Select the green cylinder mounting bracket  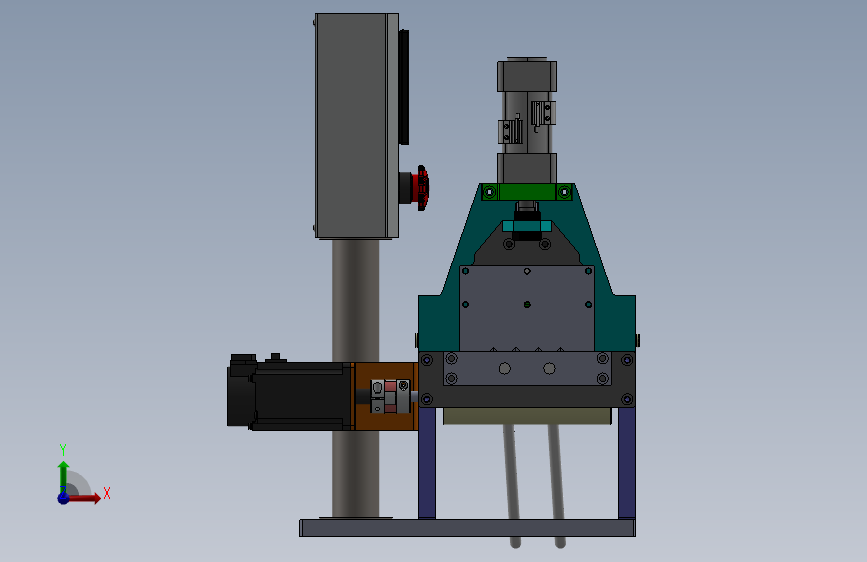tap(526, 192)
